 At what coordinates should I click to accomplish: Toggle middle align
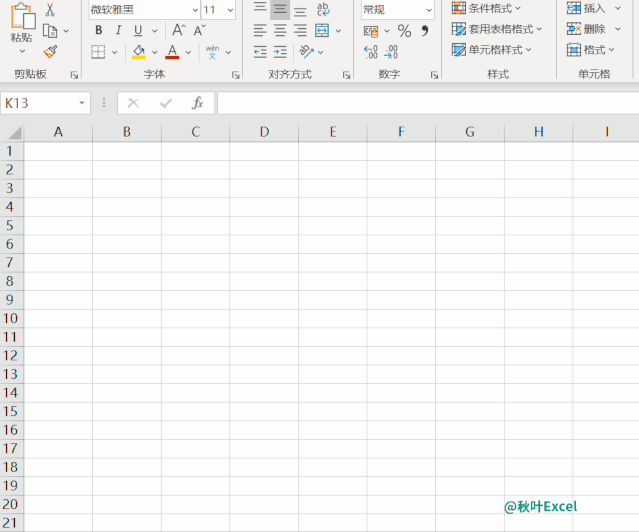(280, 9)
